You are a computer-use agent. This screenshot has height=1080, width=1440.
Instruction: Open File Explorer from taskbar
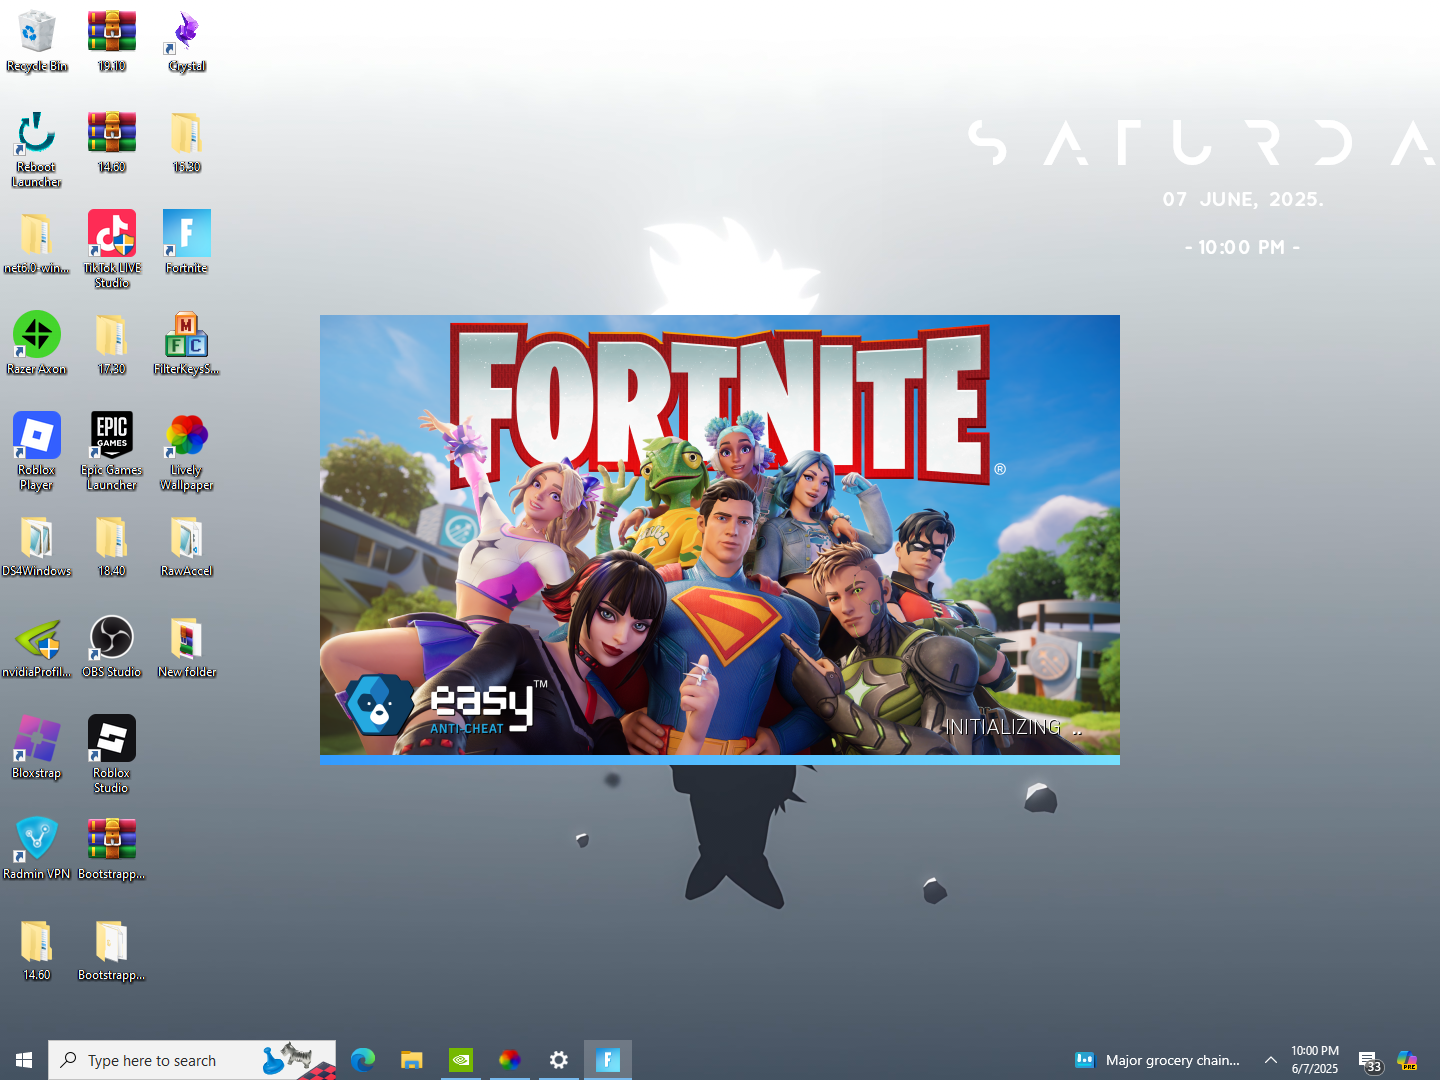coord(412,1060)
